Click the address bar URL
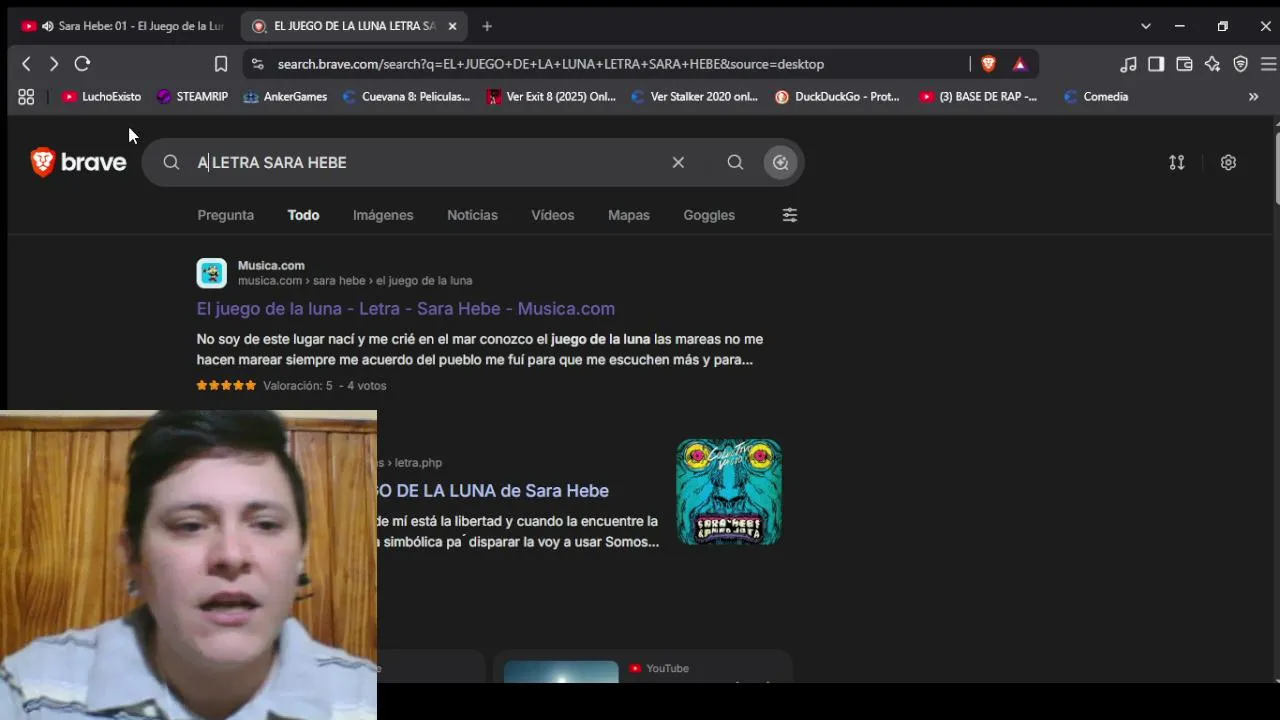1280x720 pixels. (551, 64)
